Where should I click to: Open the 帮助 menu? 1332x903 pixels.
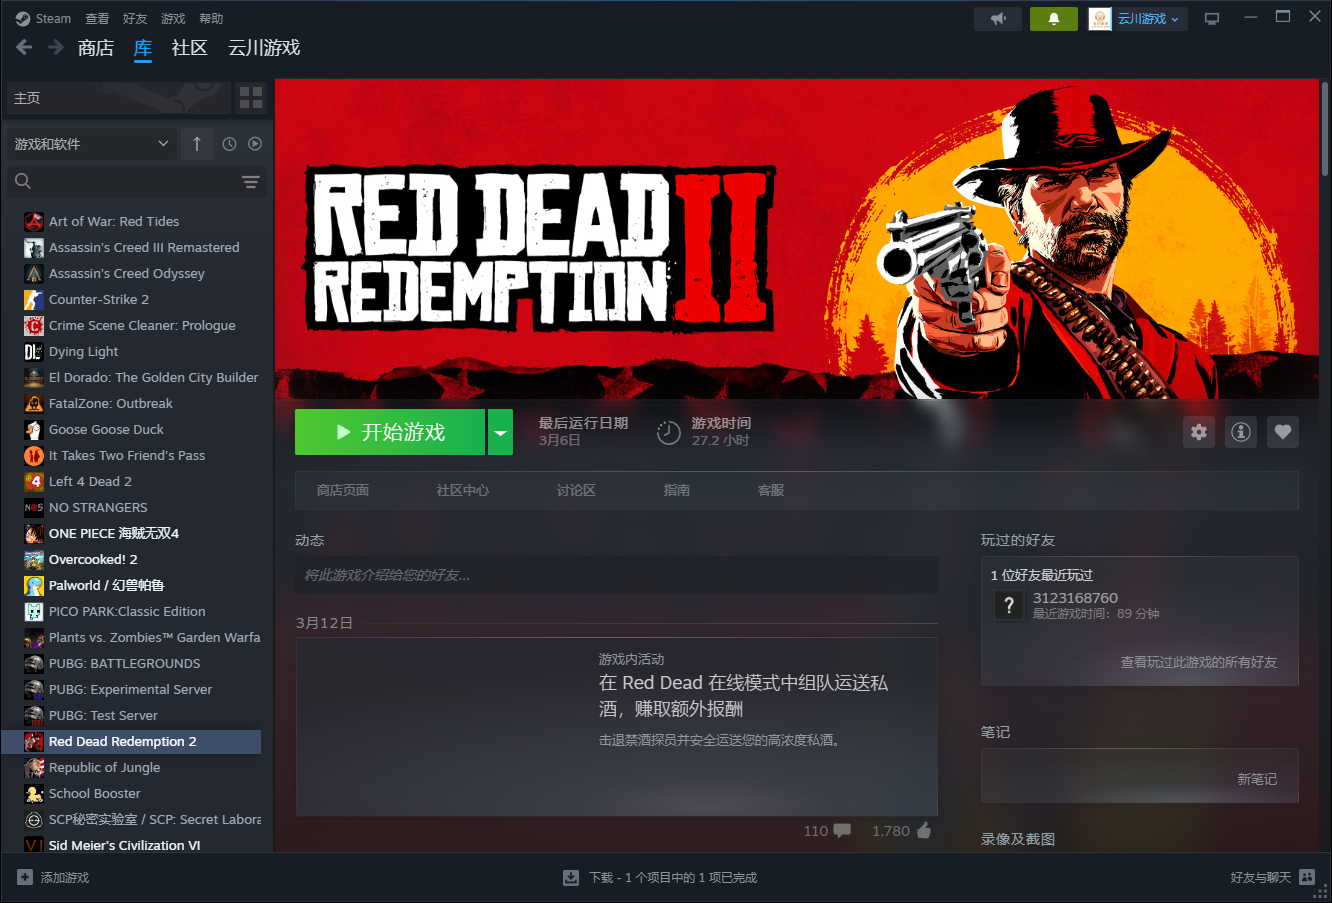pos(211,18)
